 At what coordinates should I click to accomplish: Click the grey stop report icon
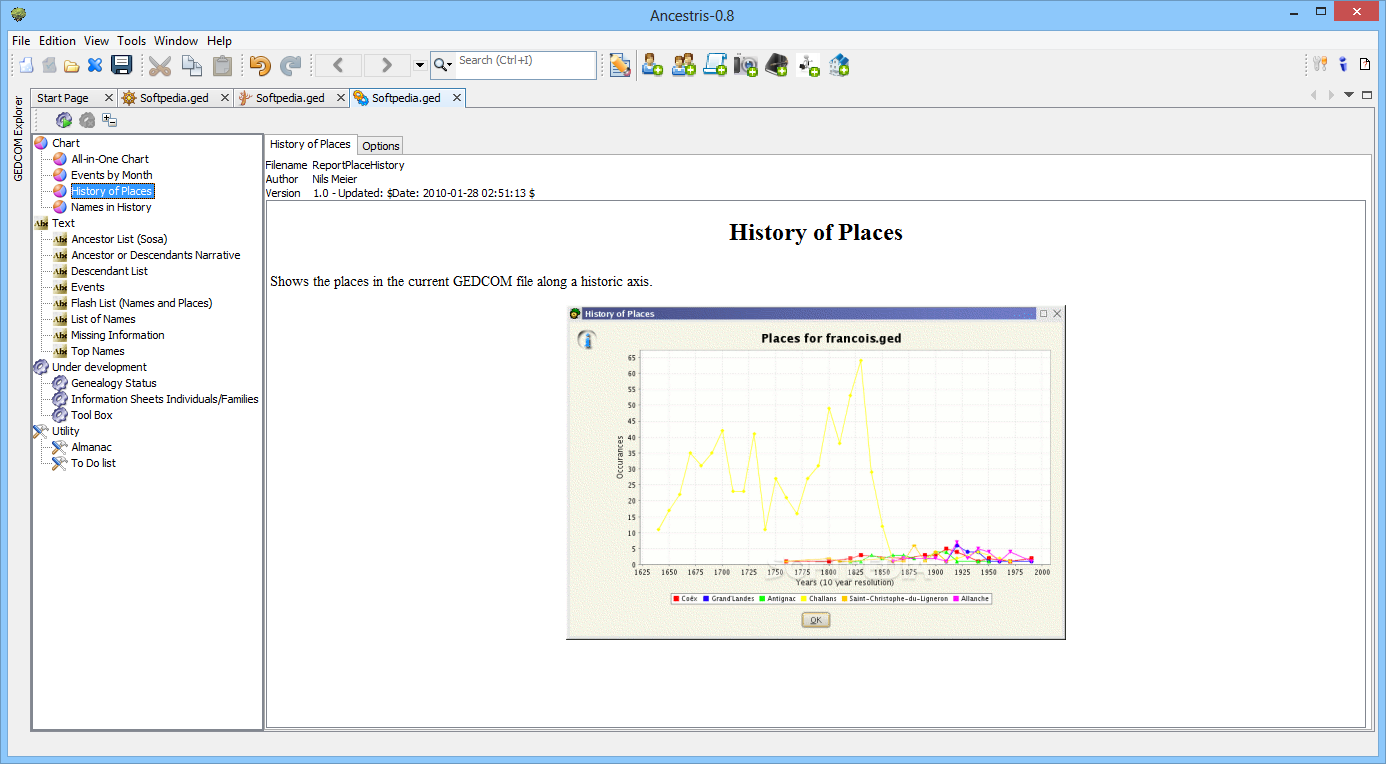pos(87,120)
